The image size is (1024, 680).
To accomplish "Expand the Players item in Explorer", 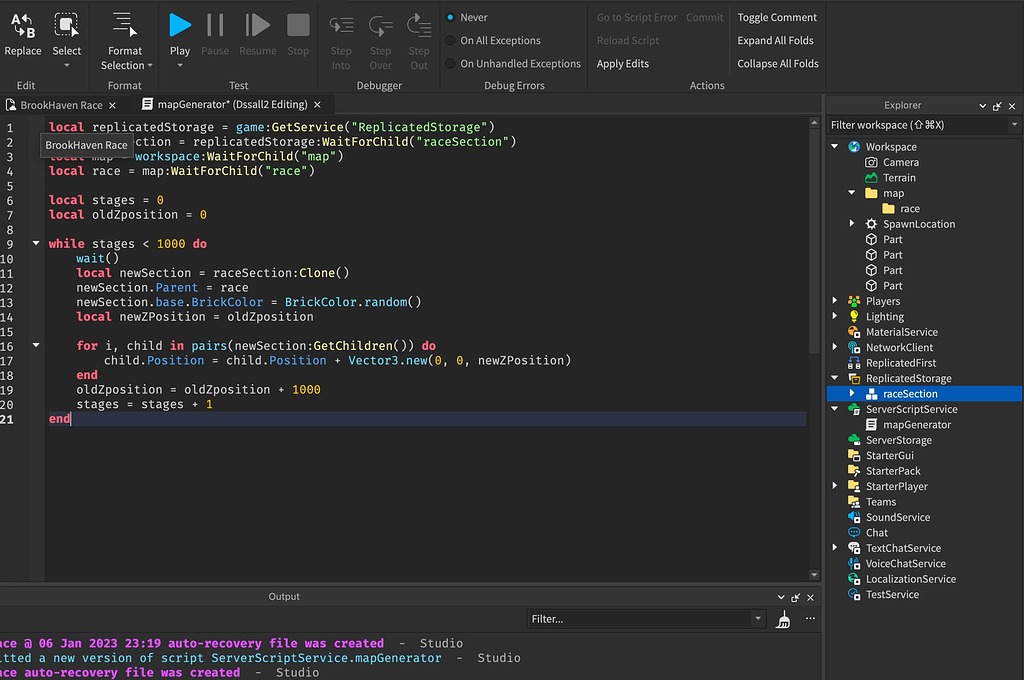I will [836, 300].
